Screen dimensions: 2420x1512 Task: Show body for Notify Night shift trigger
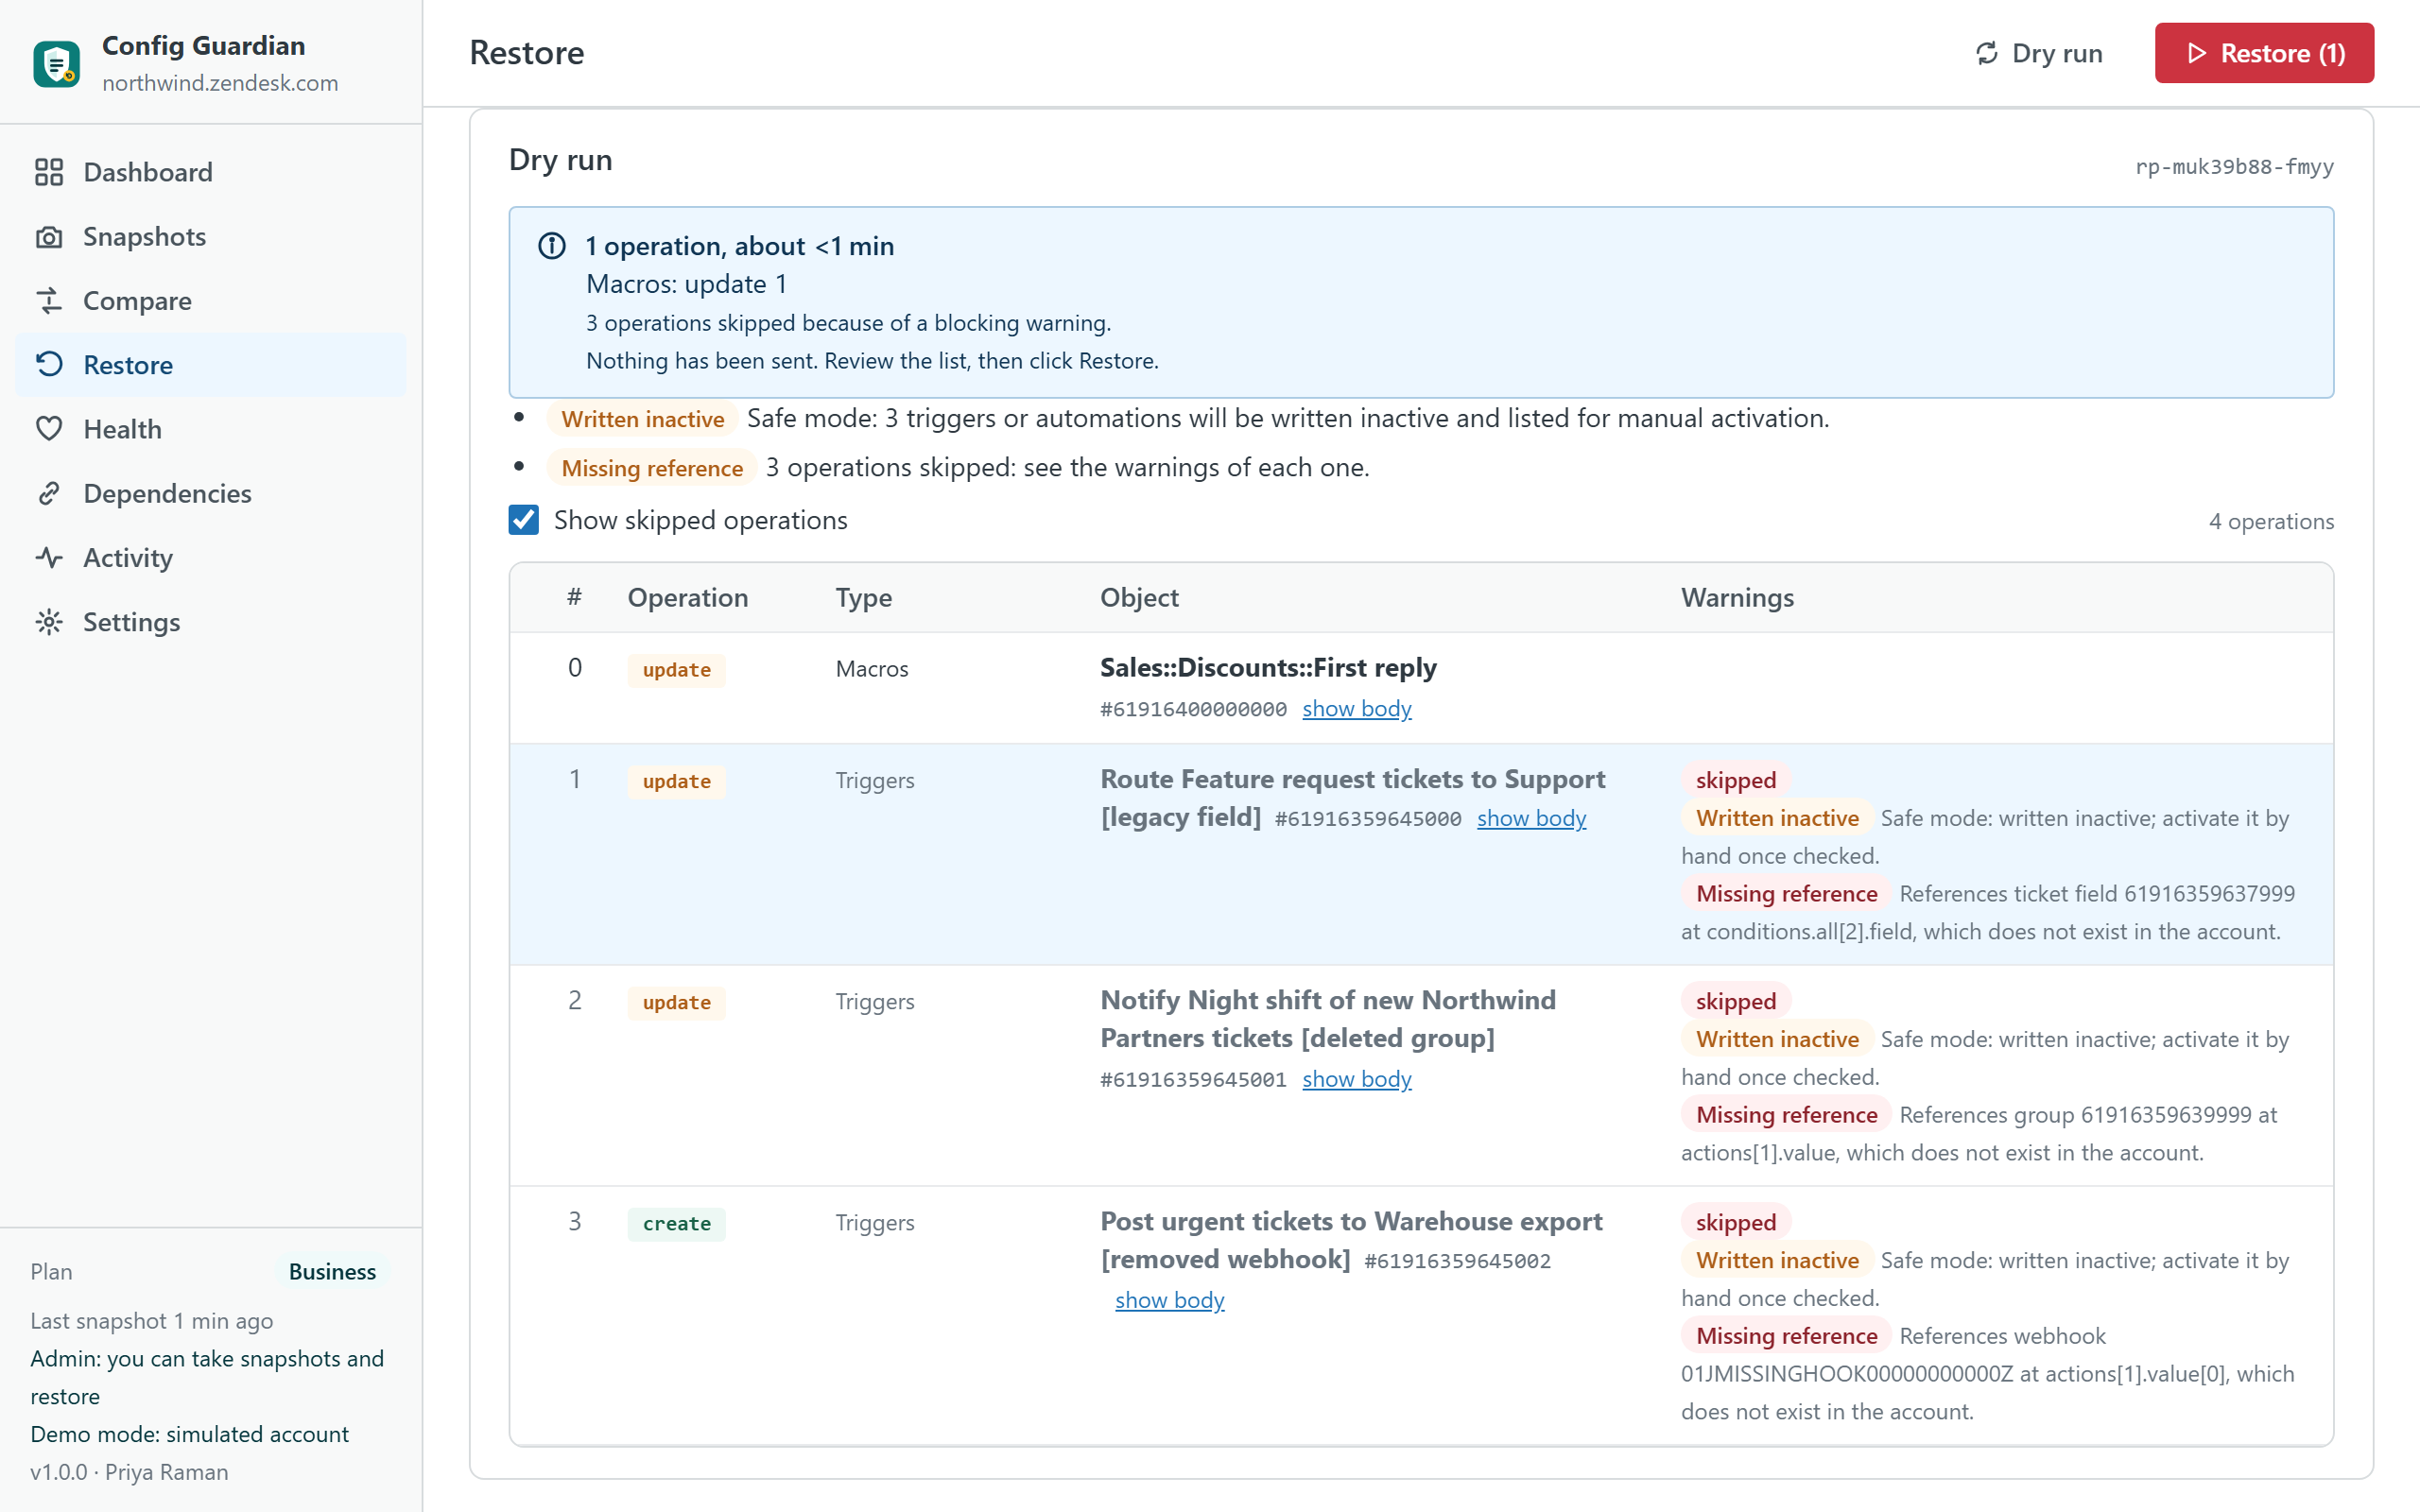1356,1079
